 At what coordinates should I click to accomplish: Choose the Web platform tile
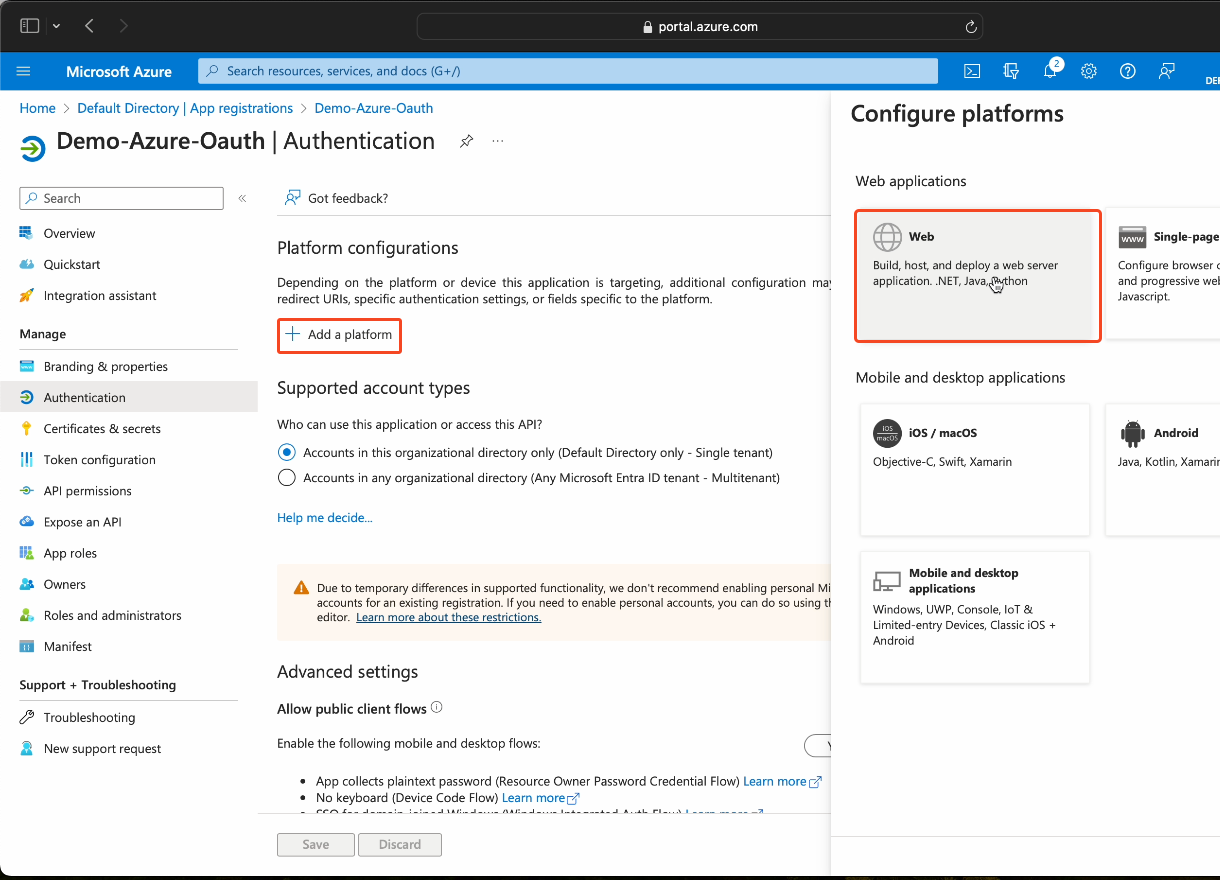click(977, 275)
